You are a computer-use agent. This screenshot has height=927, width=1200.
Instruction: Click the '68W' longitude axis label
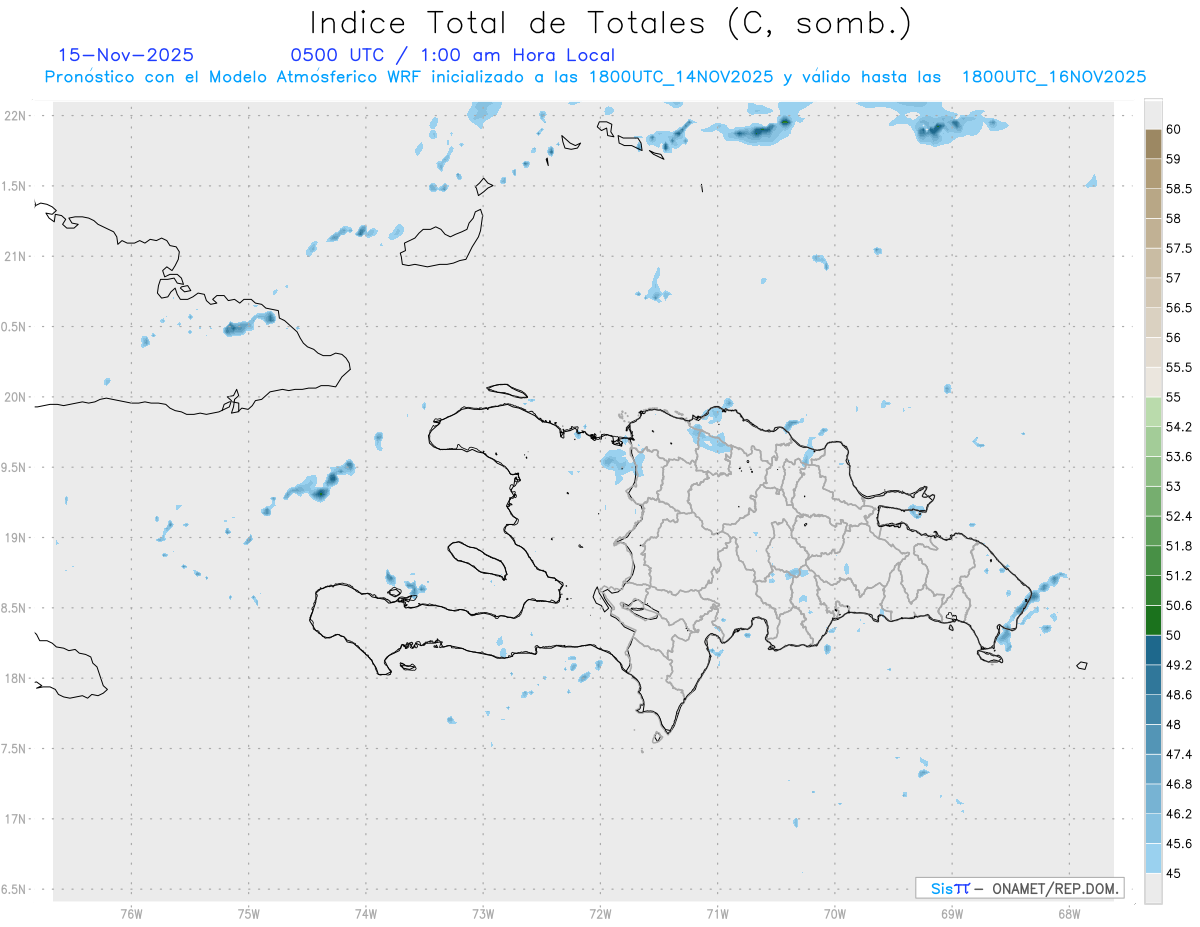[1068, 913]
